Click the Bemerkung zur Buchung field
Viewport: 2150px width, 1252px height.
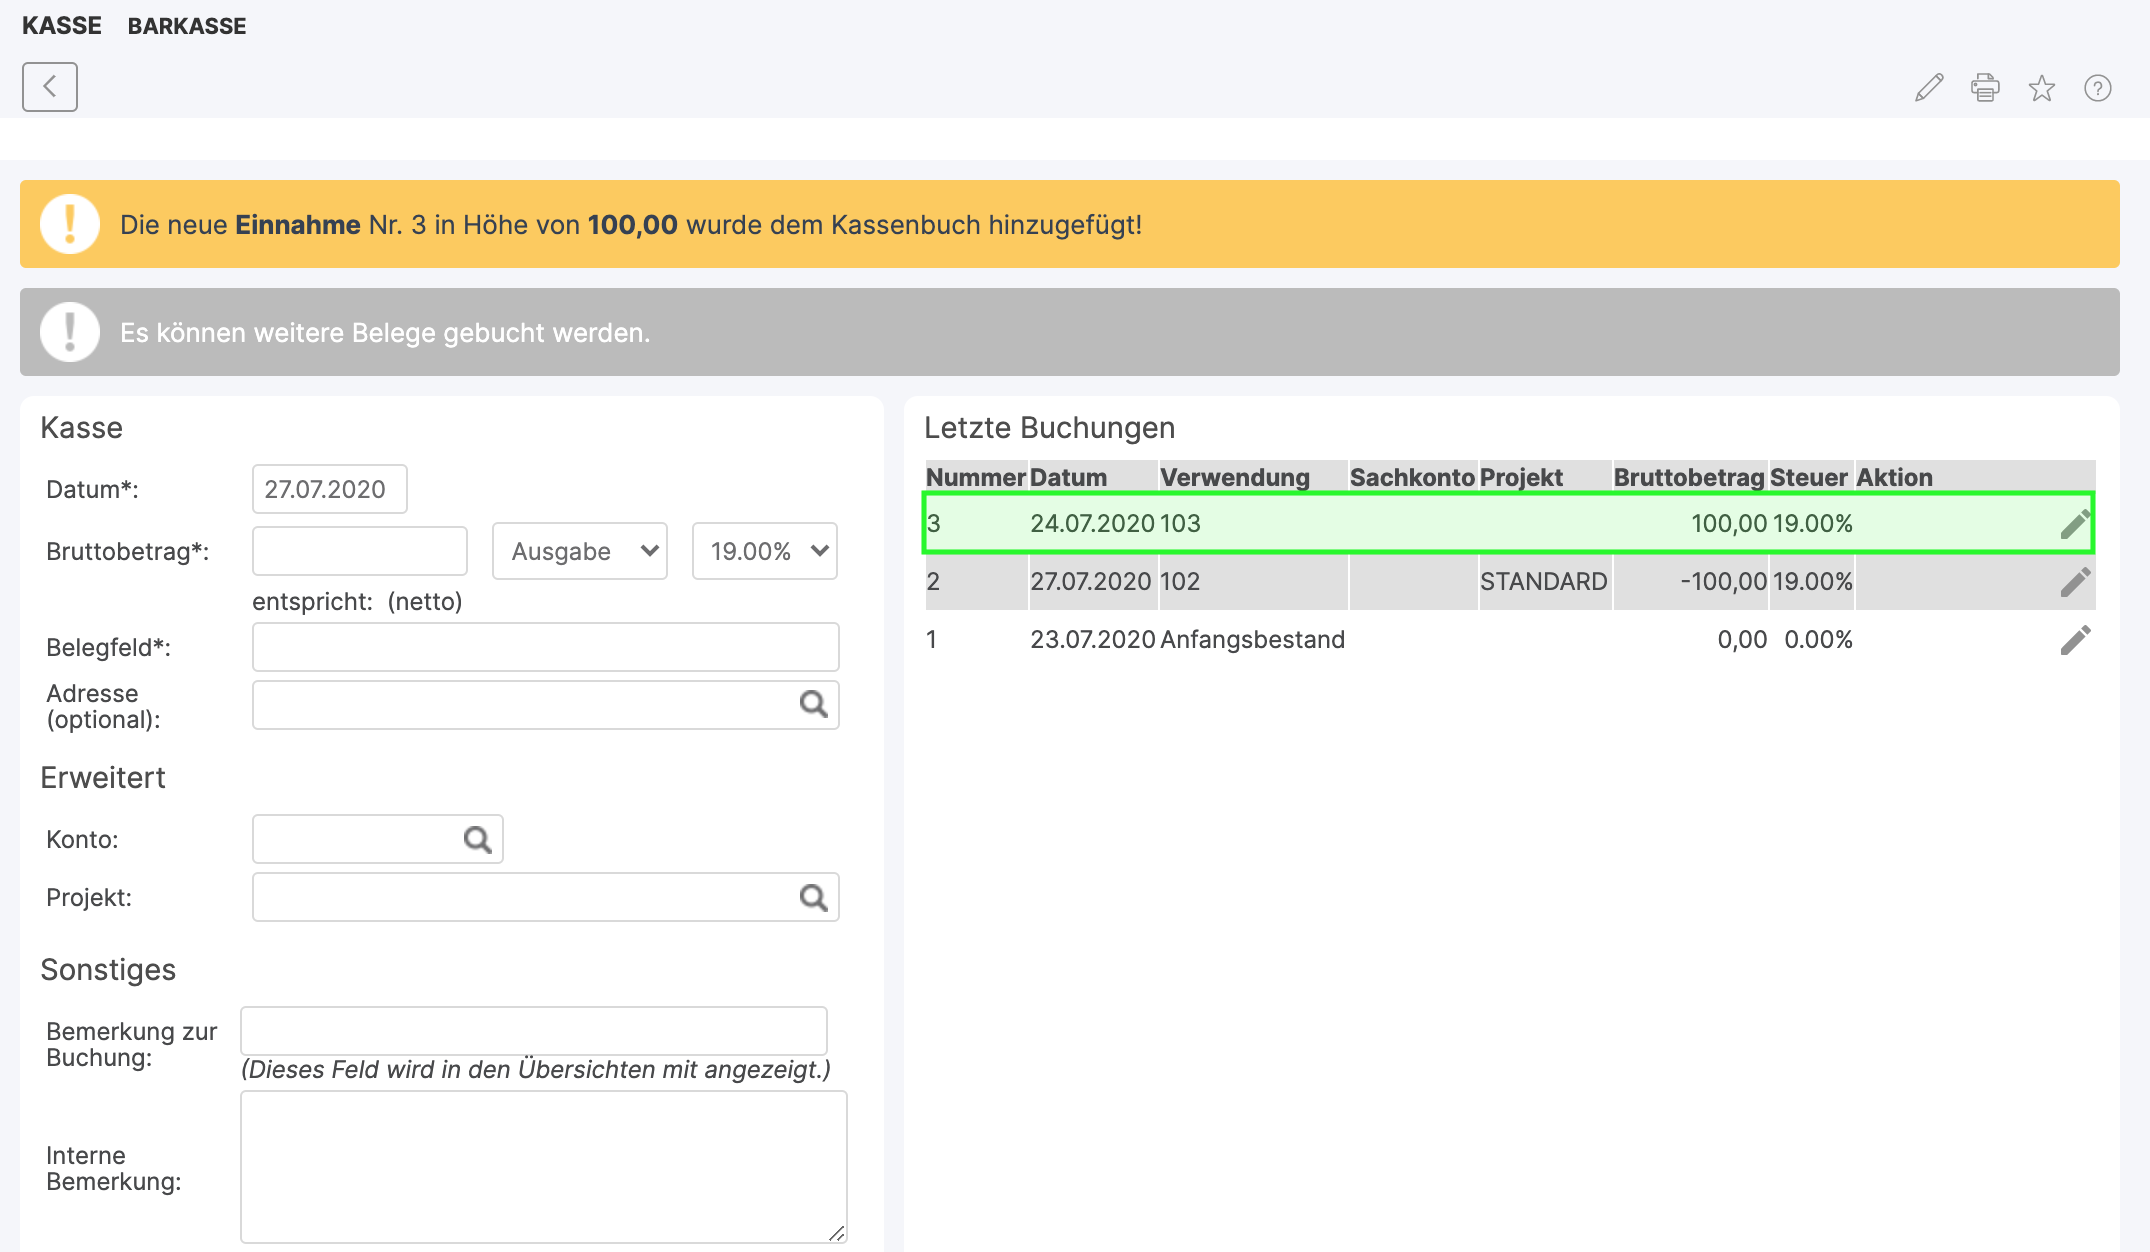point(533,1031)
